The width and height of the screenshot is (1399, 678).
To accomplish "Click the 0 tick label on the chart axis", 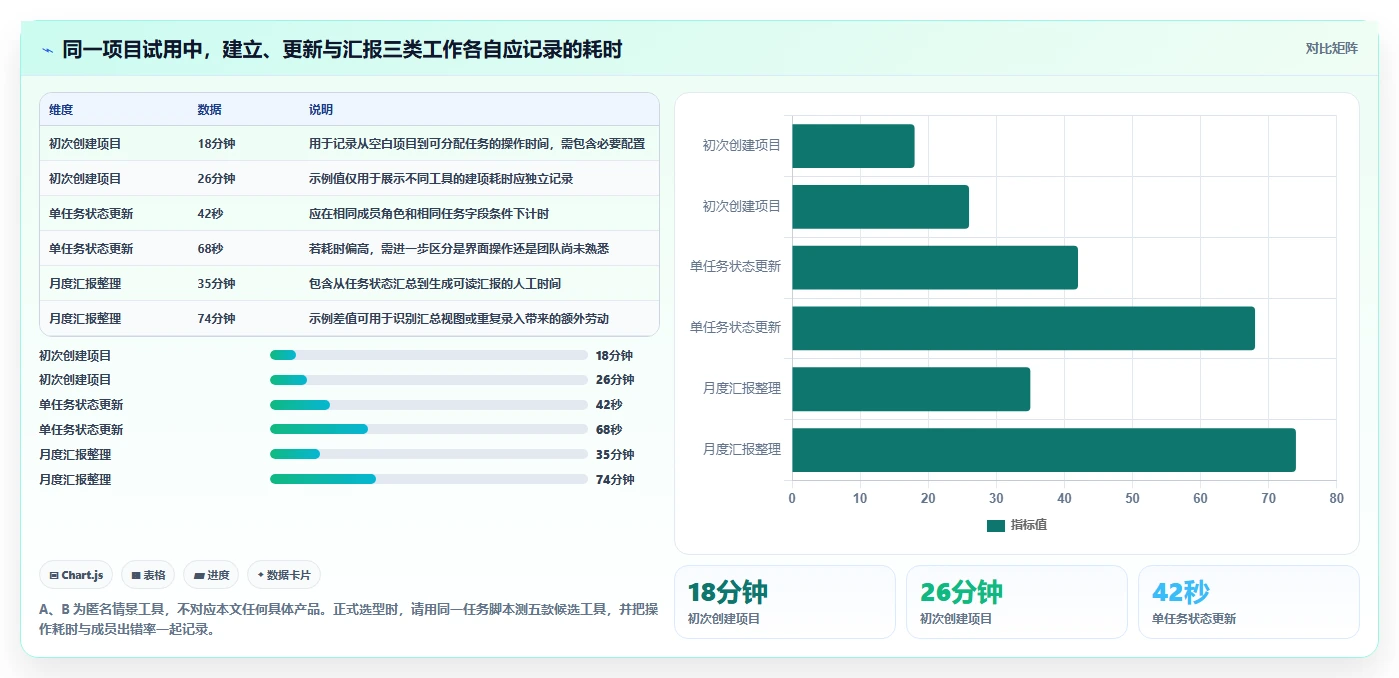I will point(792,498).
